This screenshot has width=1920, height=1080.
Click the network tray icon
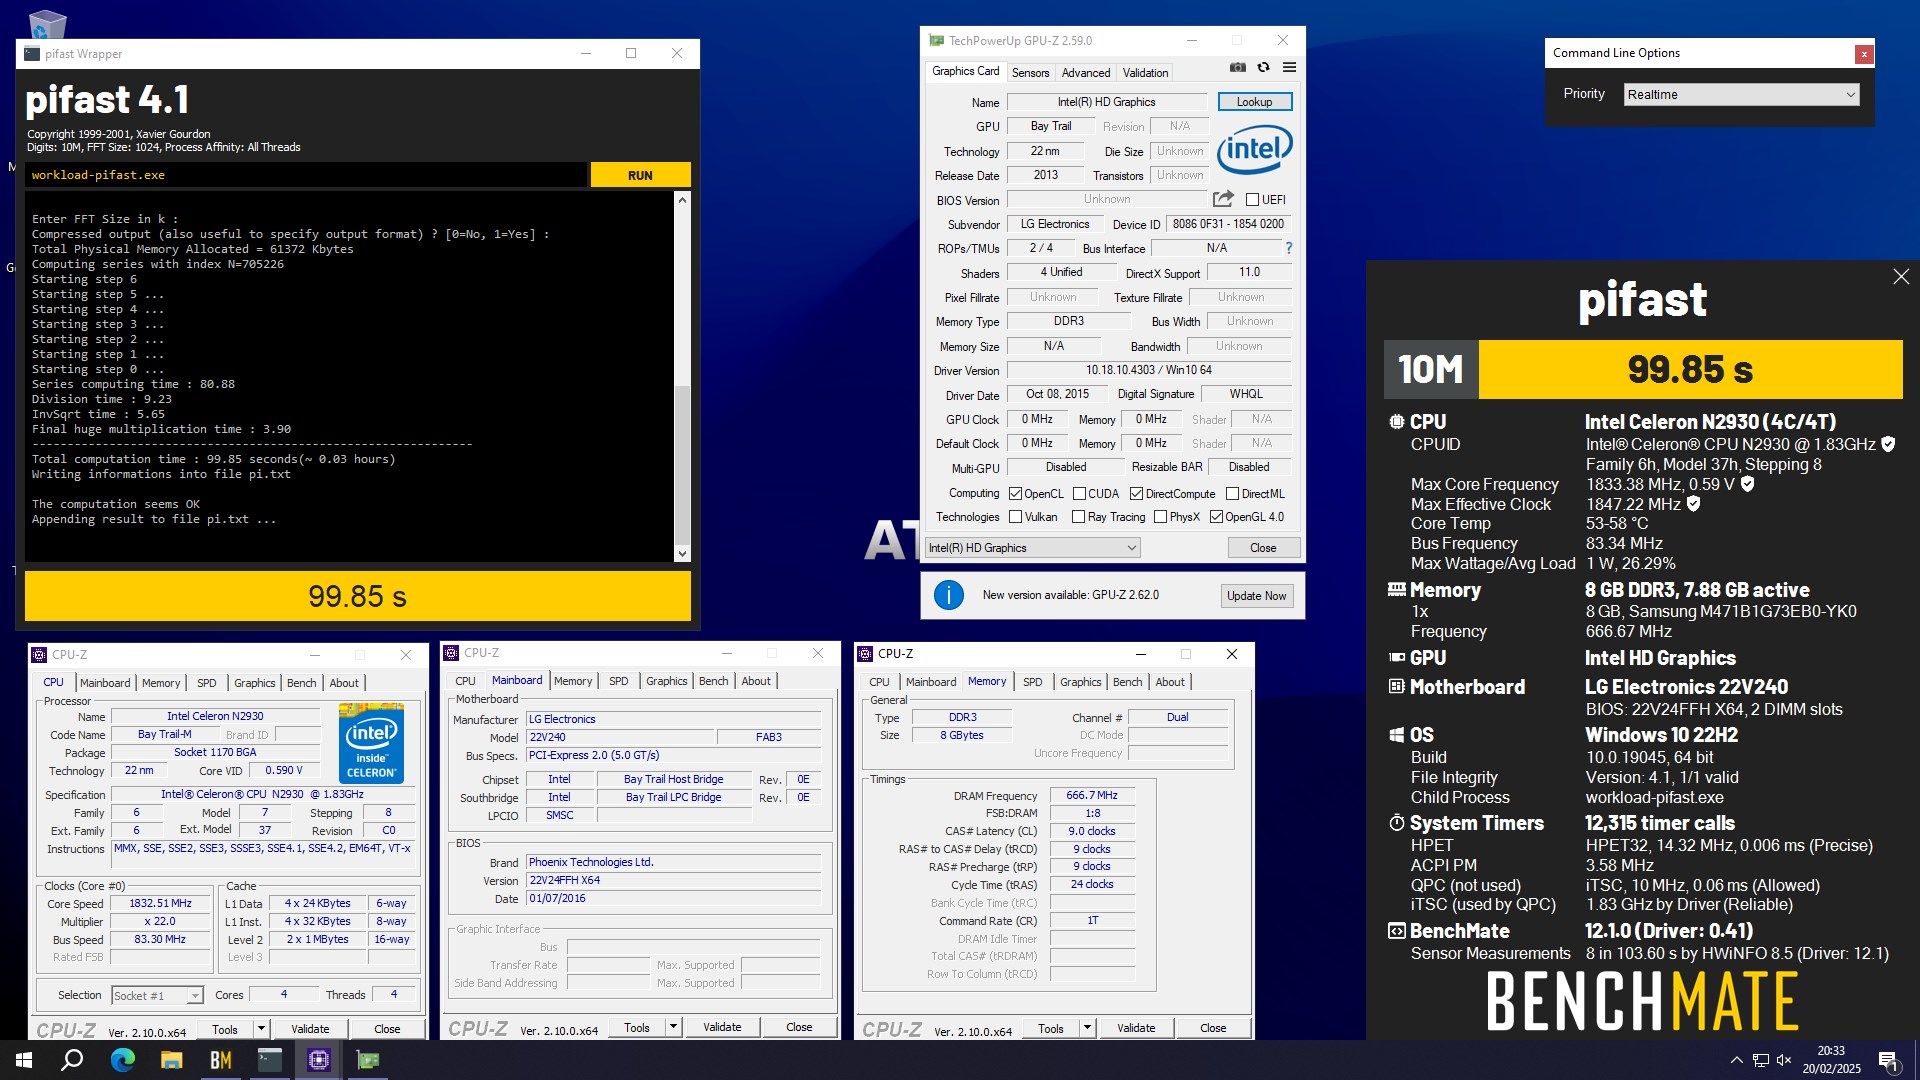(x=1761, y=1060)
